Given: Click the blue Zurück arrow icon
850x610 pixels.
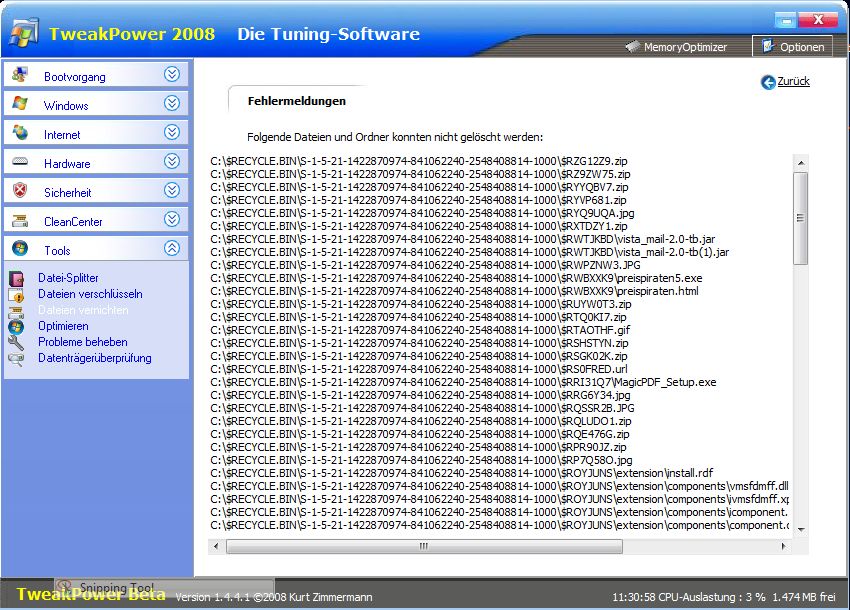Looking at the screenshot, I should point(768,82).
